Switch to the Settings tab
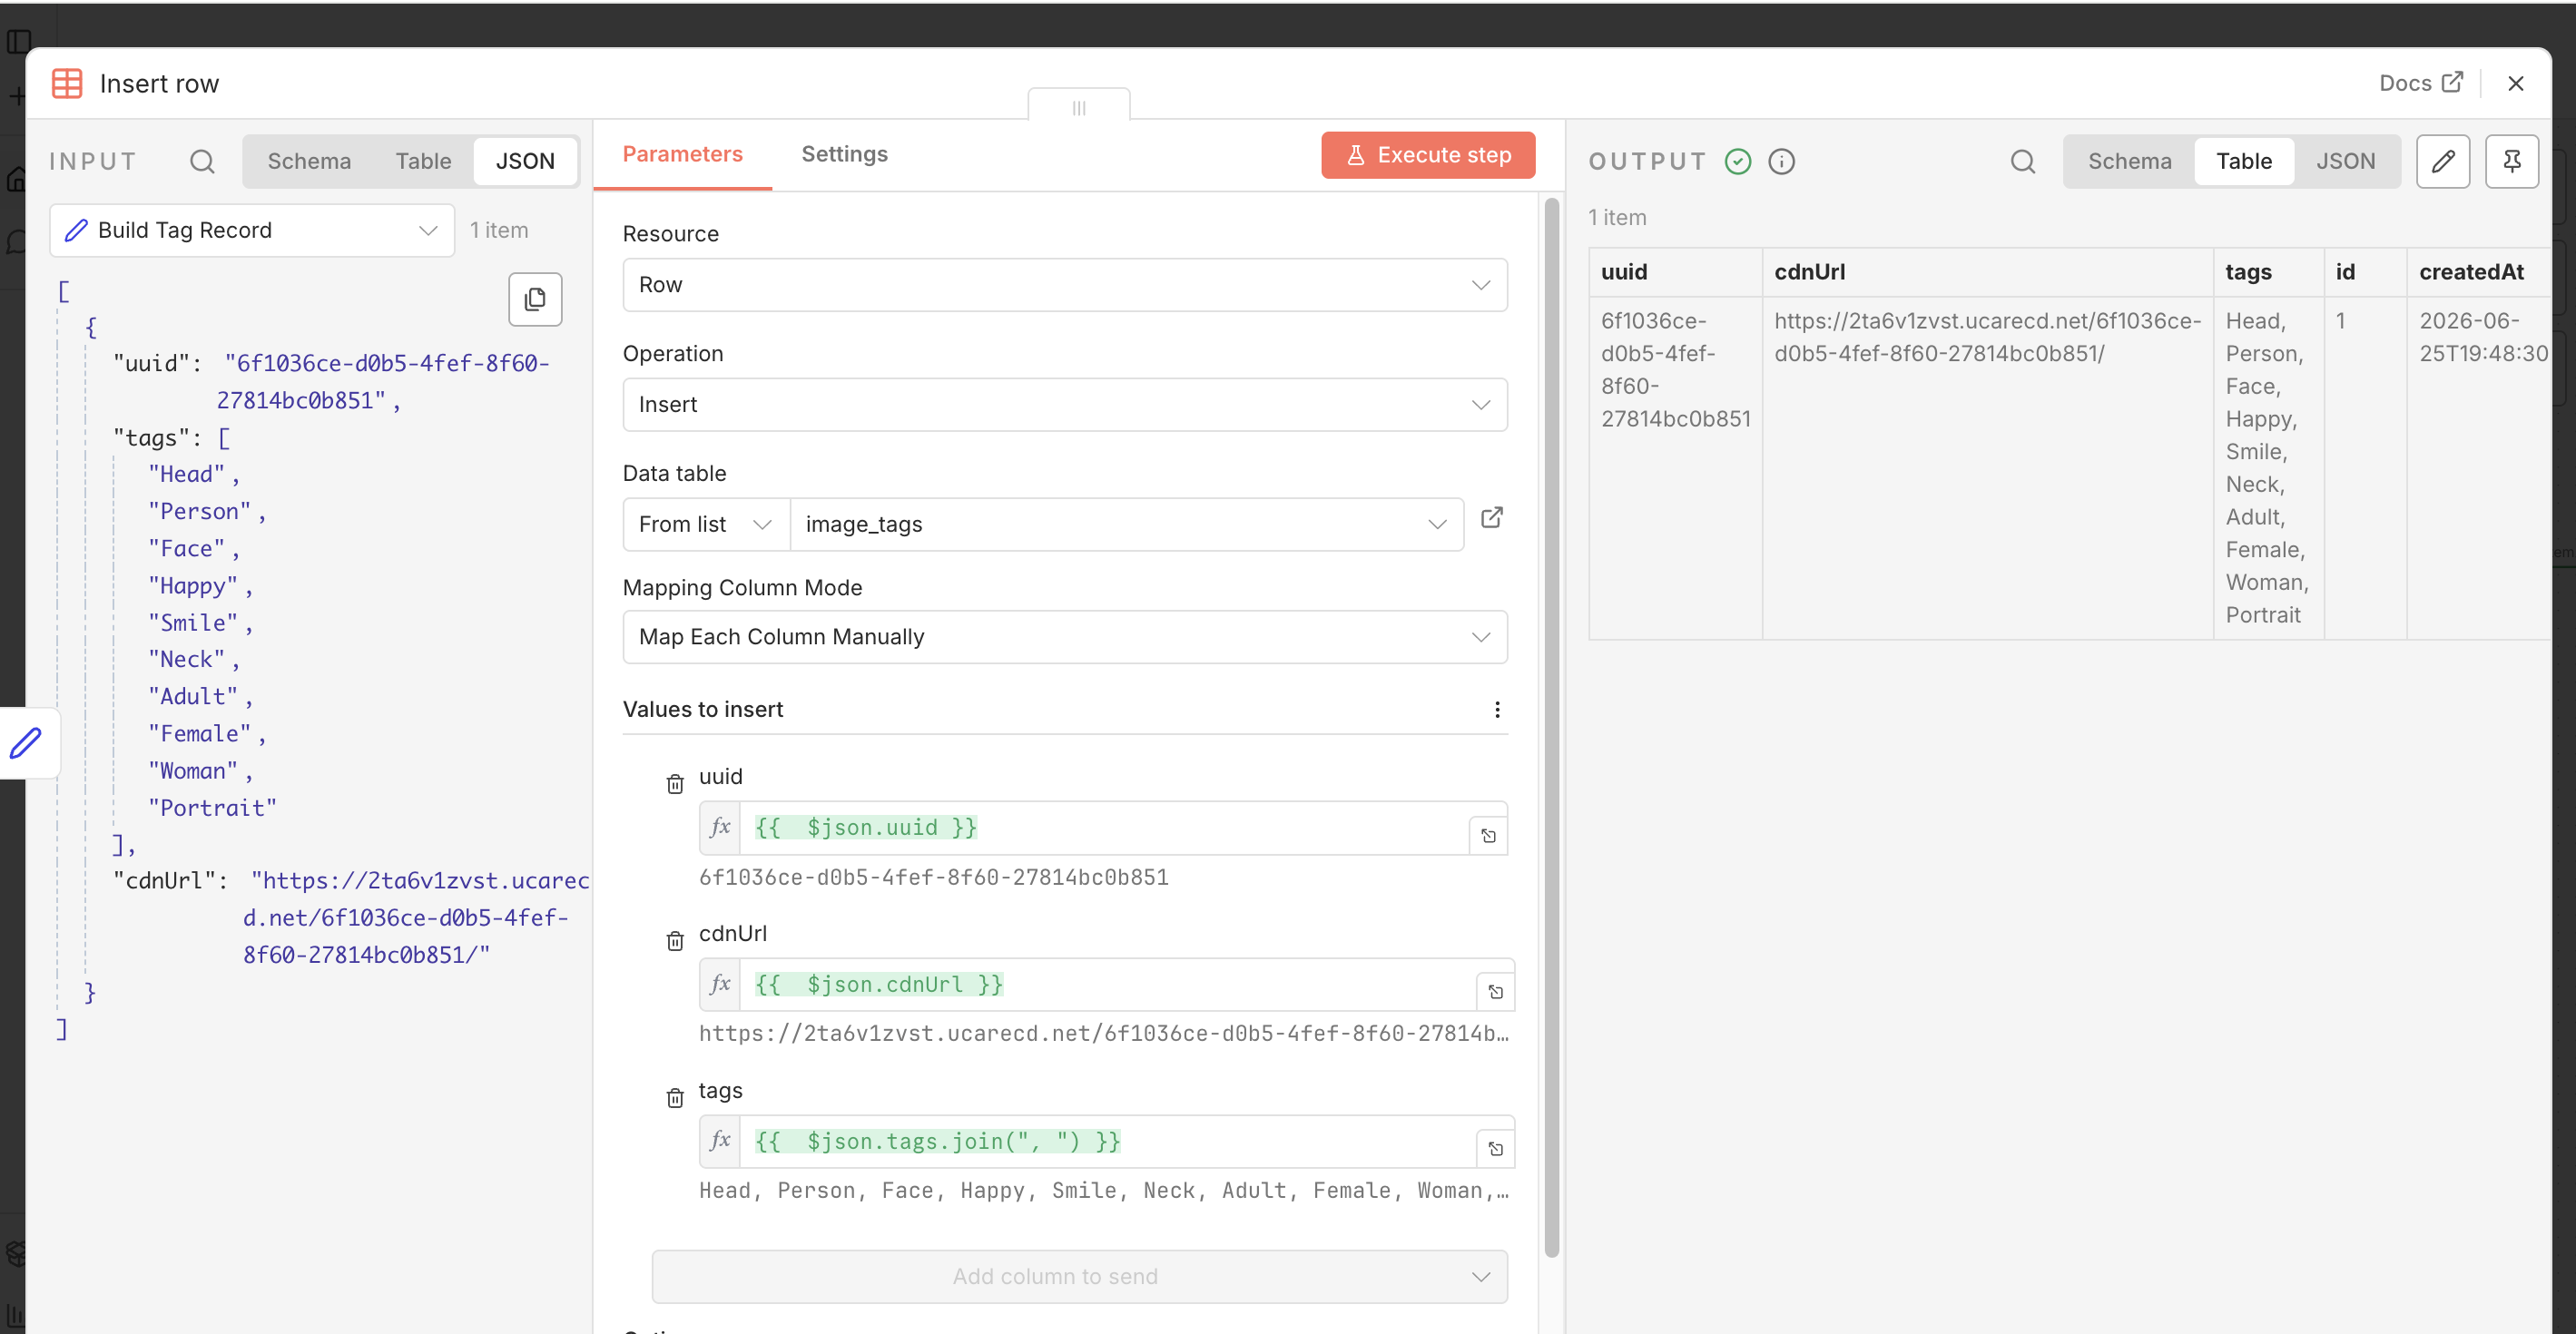This screenshot has width=2576, height=1334. coord(844,154)
